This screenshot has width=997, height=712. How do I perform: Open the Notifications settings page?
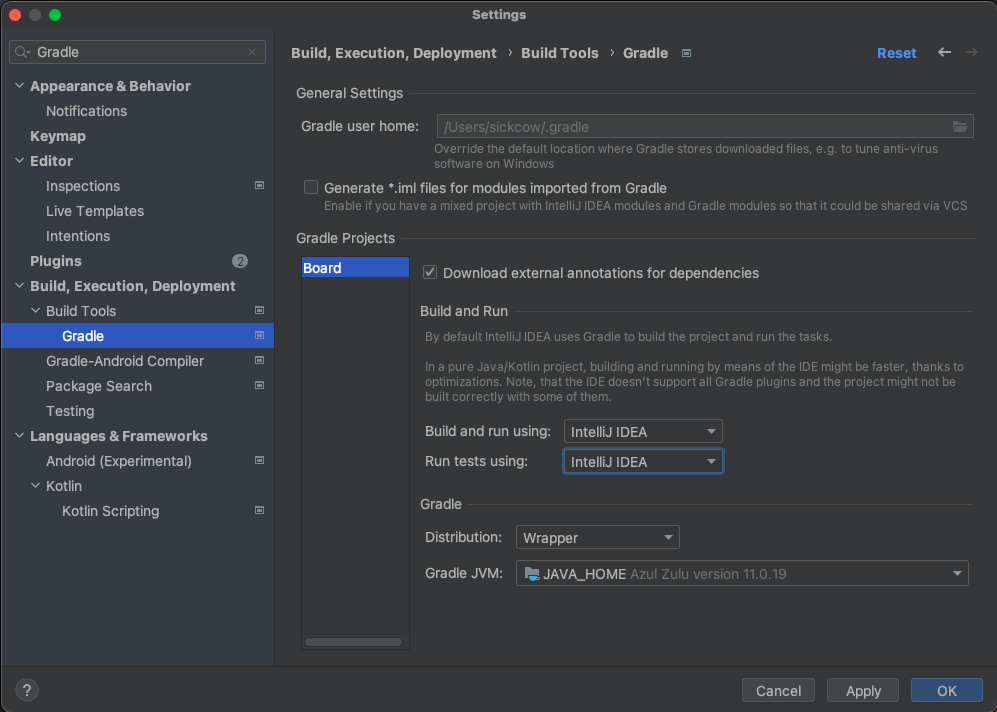click(x=86, y=111)
